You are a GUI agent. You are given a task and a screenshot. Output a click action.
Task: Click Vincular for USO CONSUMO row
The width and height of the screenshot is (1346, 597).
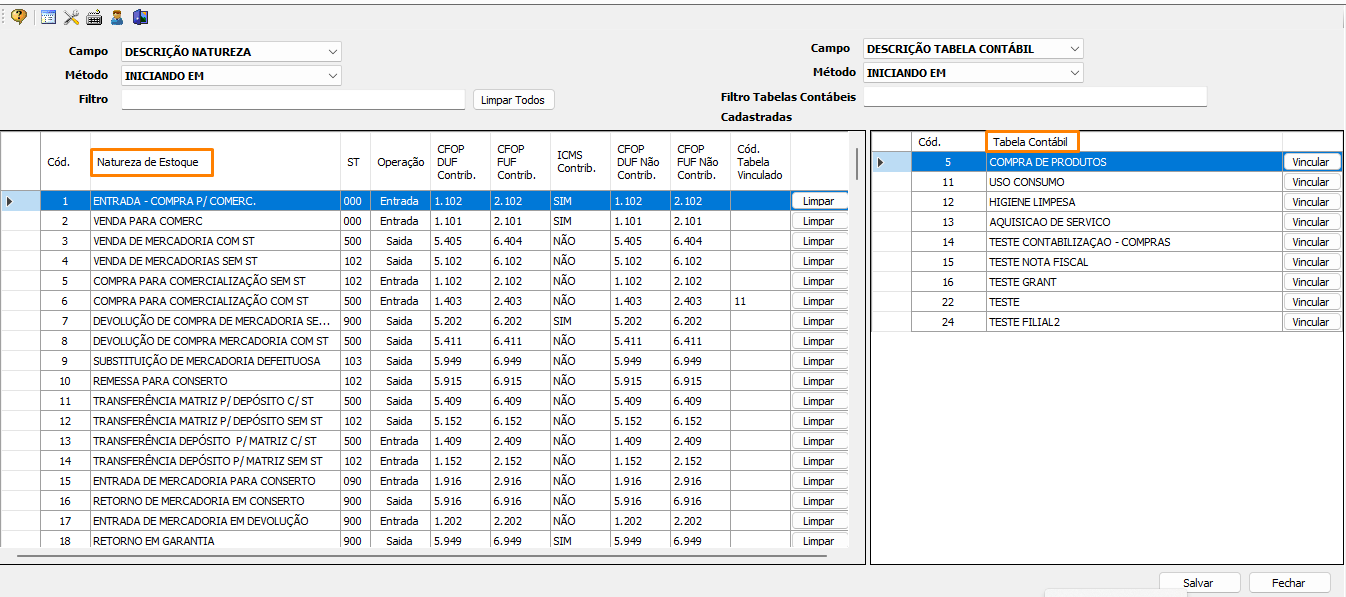tap(1311, 182)
